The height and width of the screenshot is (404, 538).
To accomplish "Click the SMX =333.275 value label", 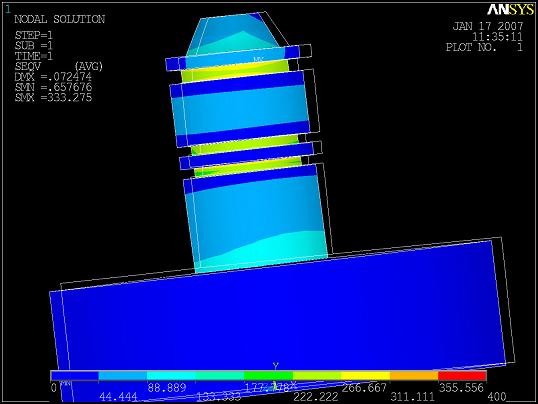I will 54,97.
